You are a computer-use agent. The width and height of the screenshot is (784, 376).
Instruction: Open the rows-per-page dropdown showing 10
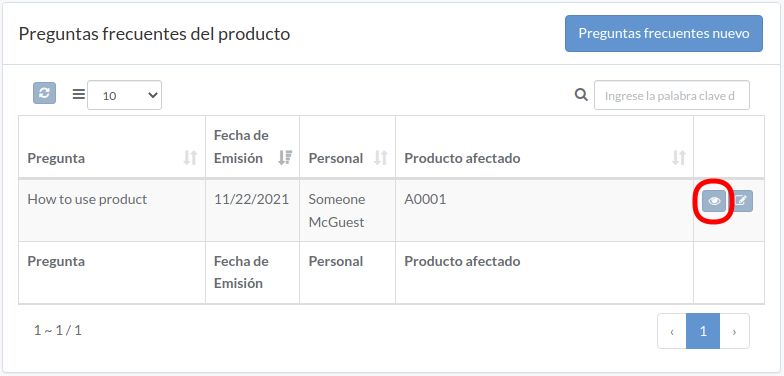124,95
